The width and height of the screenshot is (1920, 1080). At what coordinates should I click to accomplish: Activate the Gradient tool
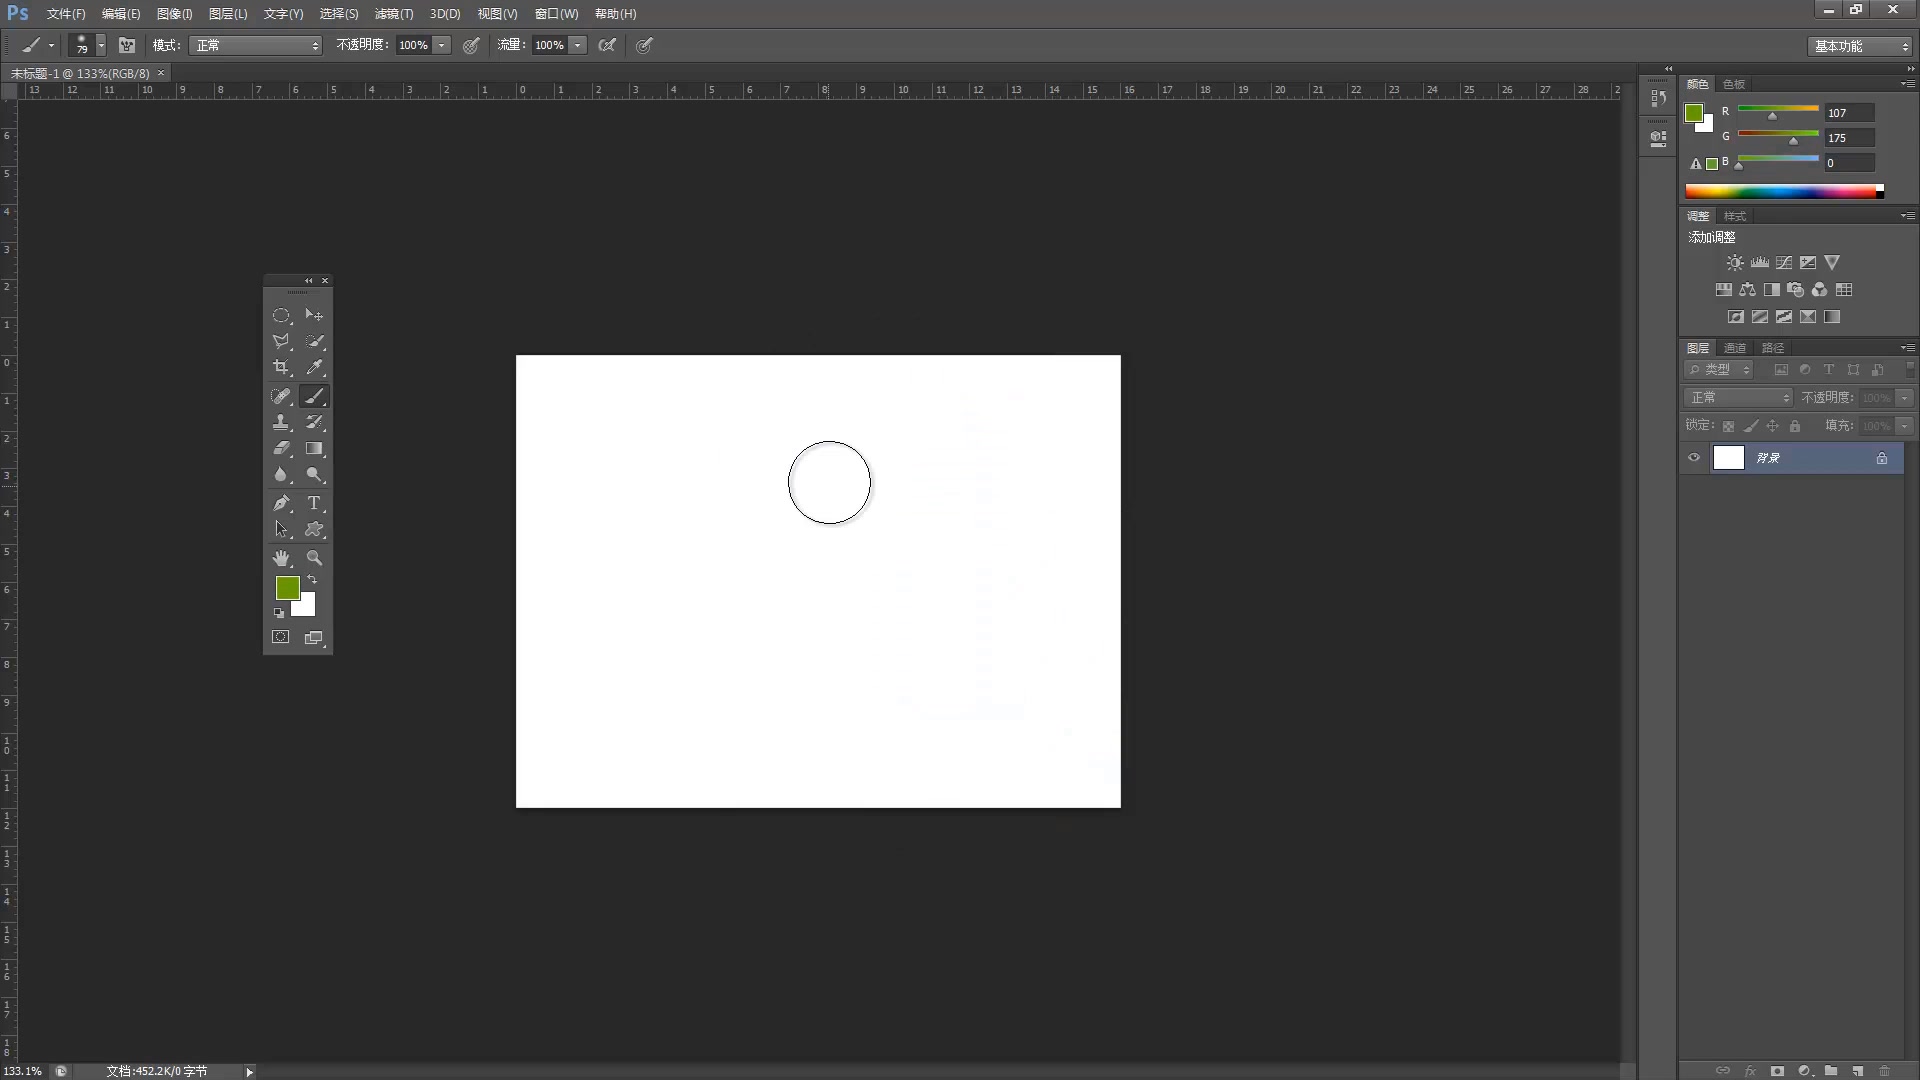click(x=315, y=448)
